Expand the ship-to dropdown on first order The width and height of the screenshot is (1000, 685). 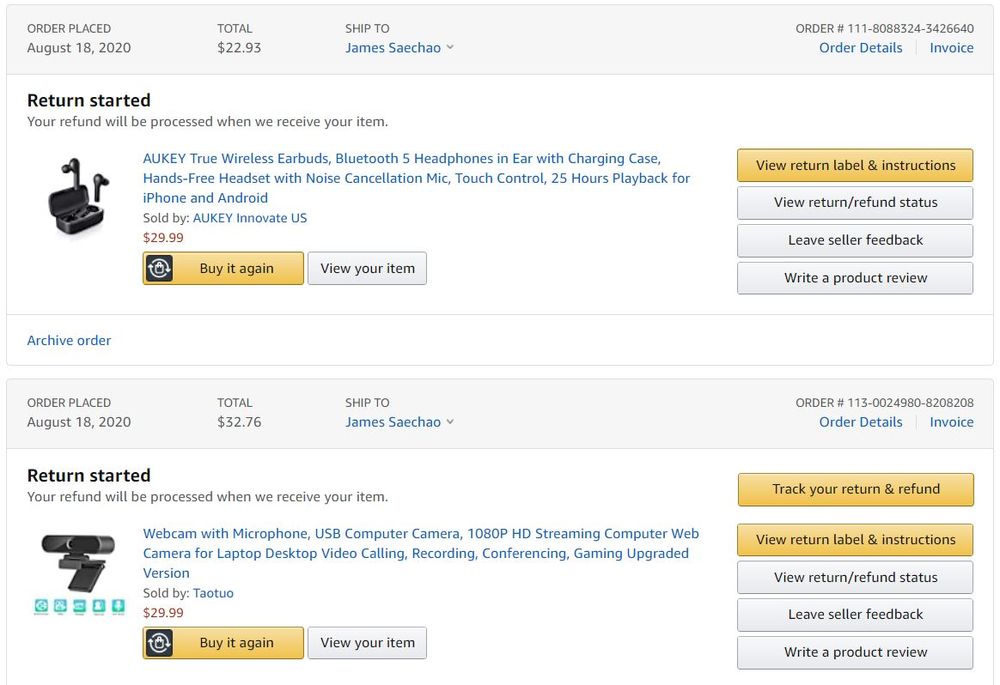450,48
